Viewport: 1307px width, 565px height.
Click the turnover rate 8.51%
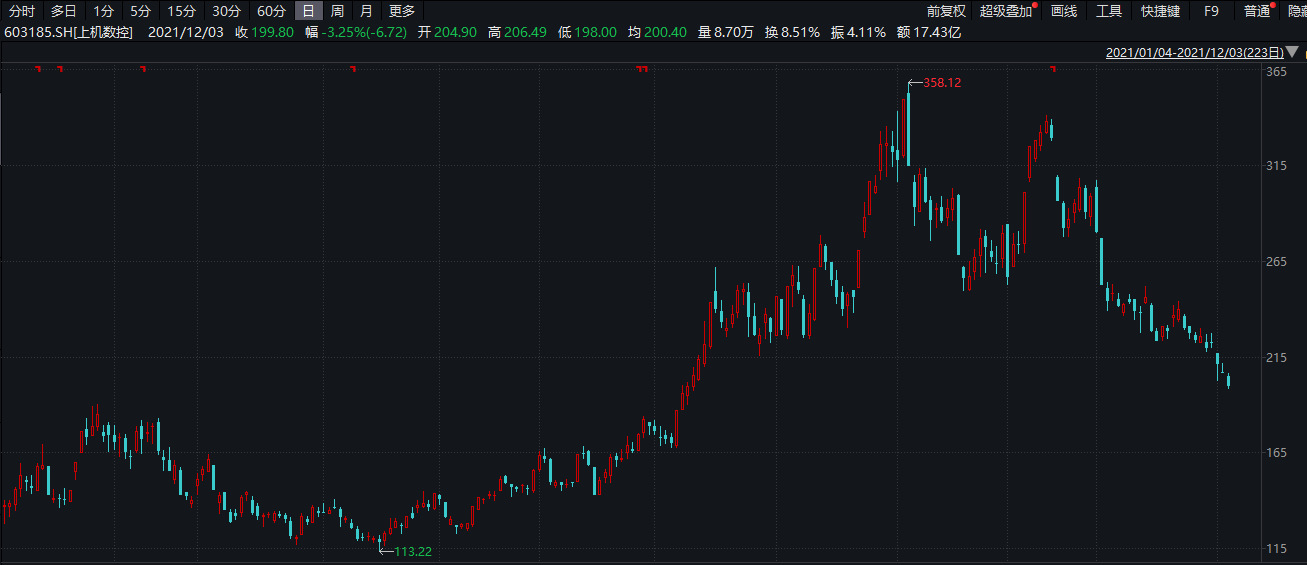pyautogui.click(x=801, y=32)
